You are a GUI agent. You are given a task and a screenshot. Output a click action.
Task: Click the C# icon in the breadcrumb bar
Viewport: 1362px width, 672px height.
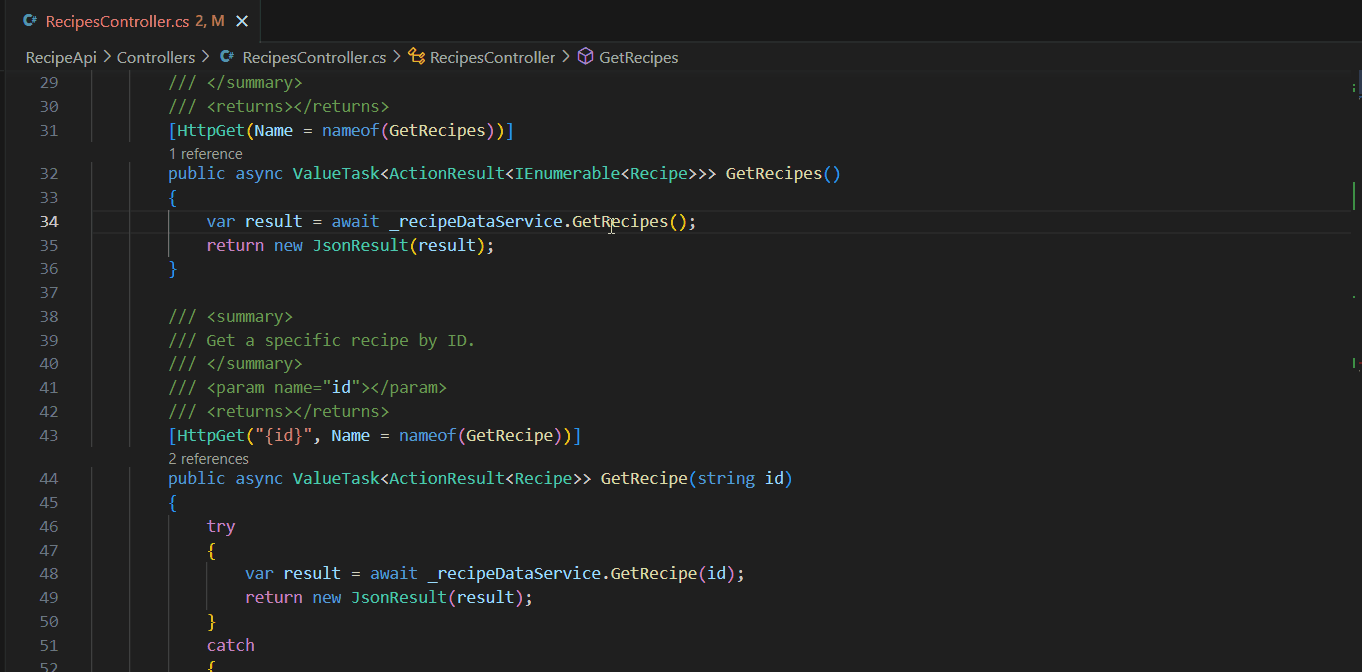[x=227, y=57]
